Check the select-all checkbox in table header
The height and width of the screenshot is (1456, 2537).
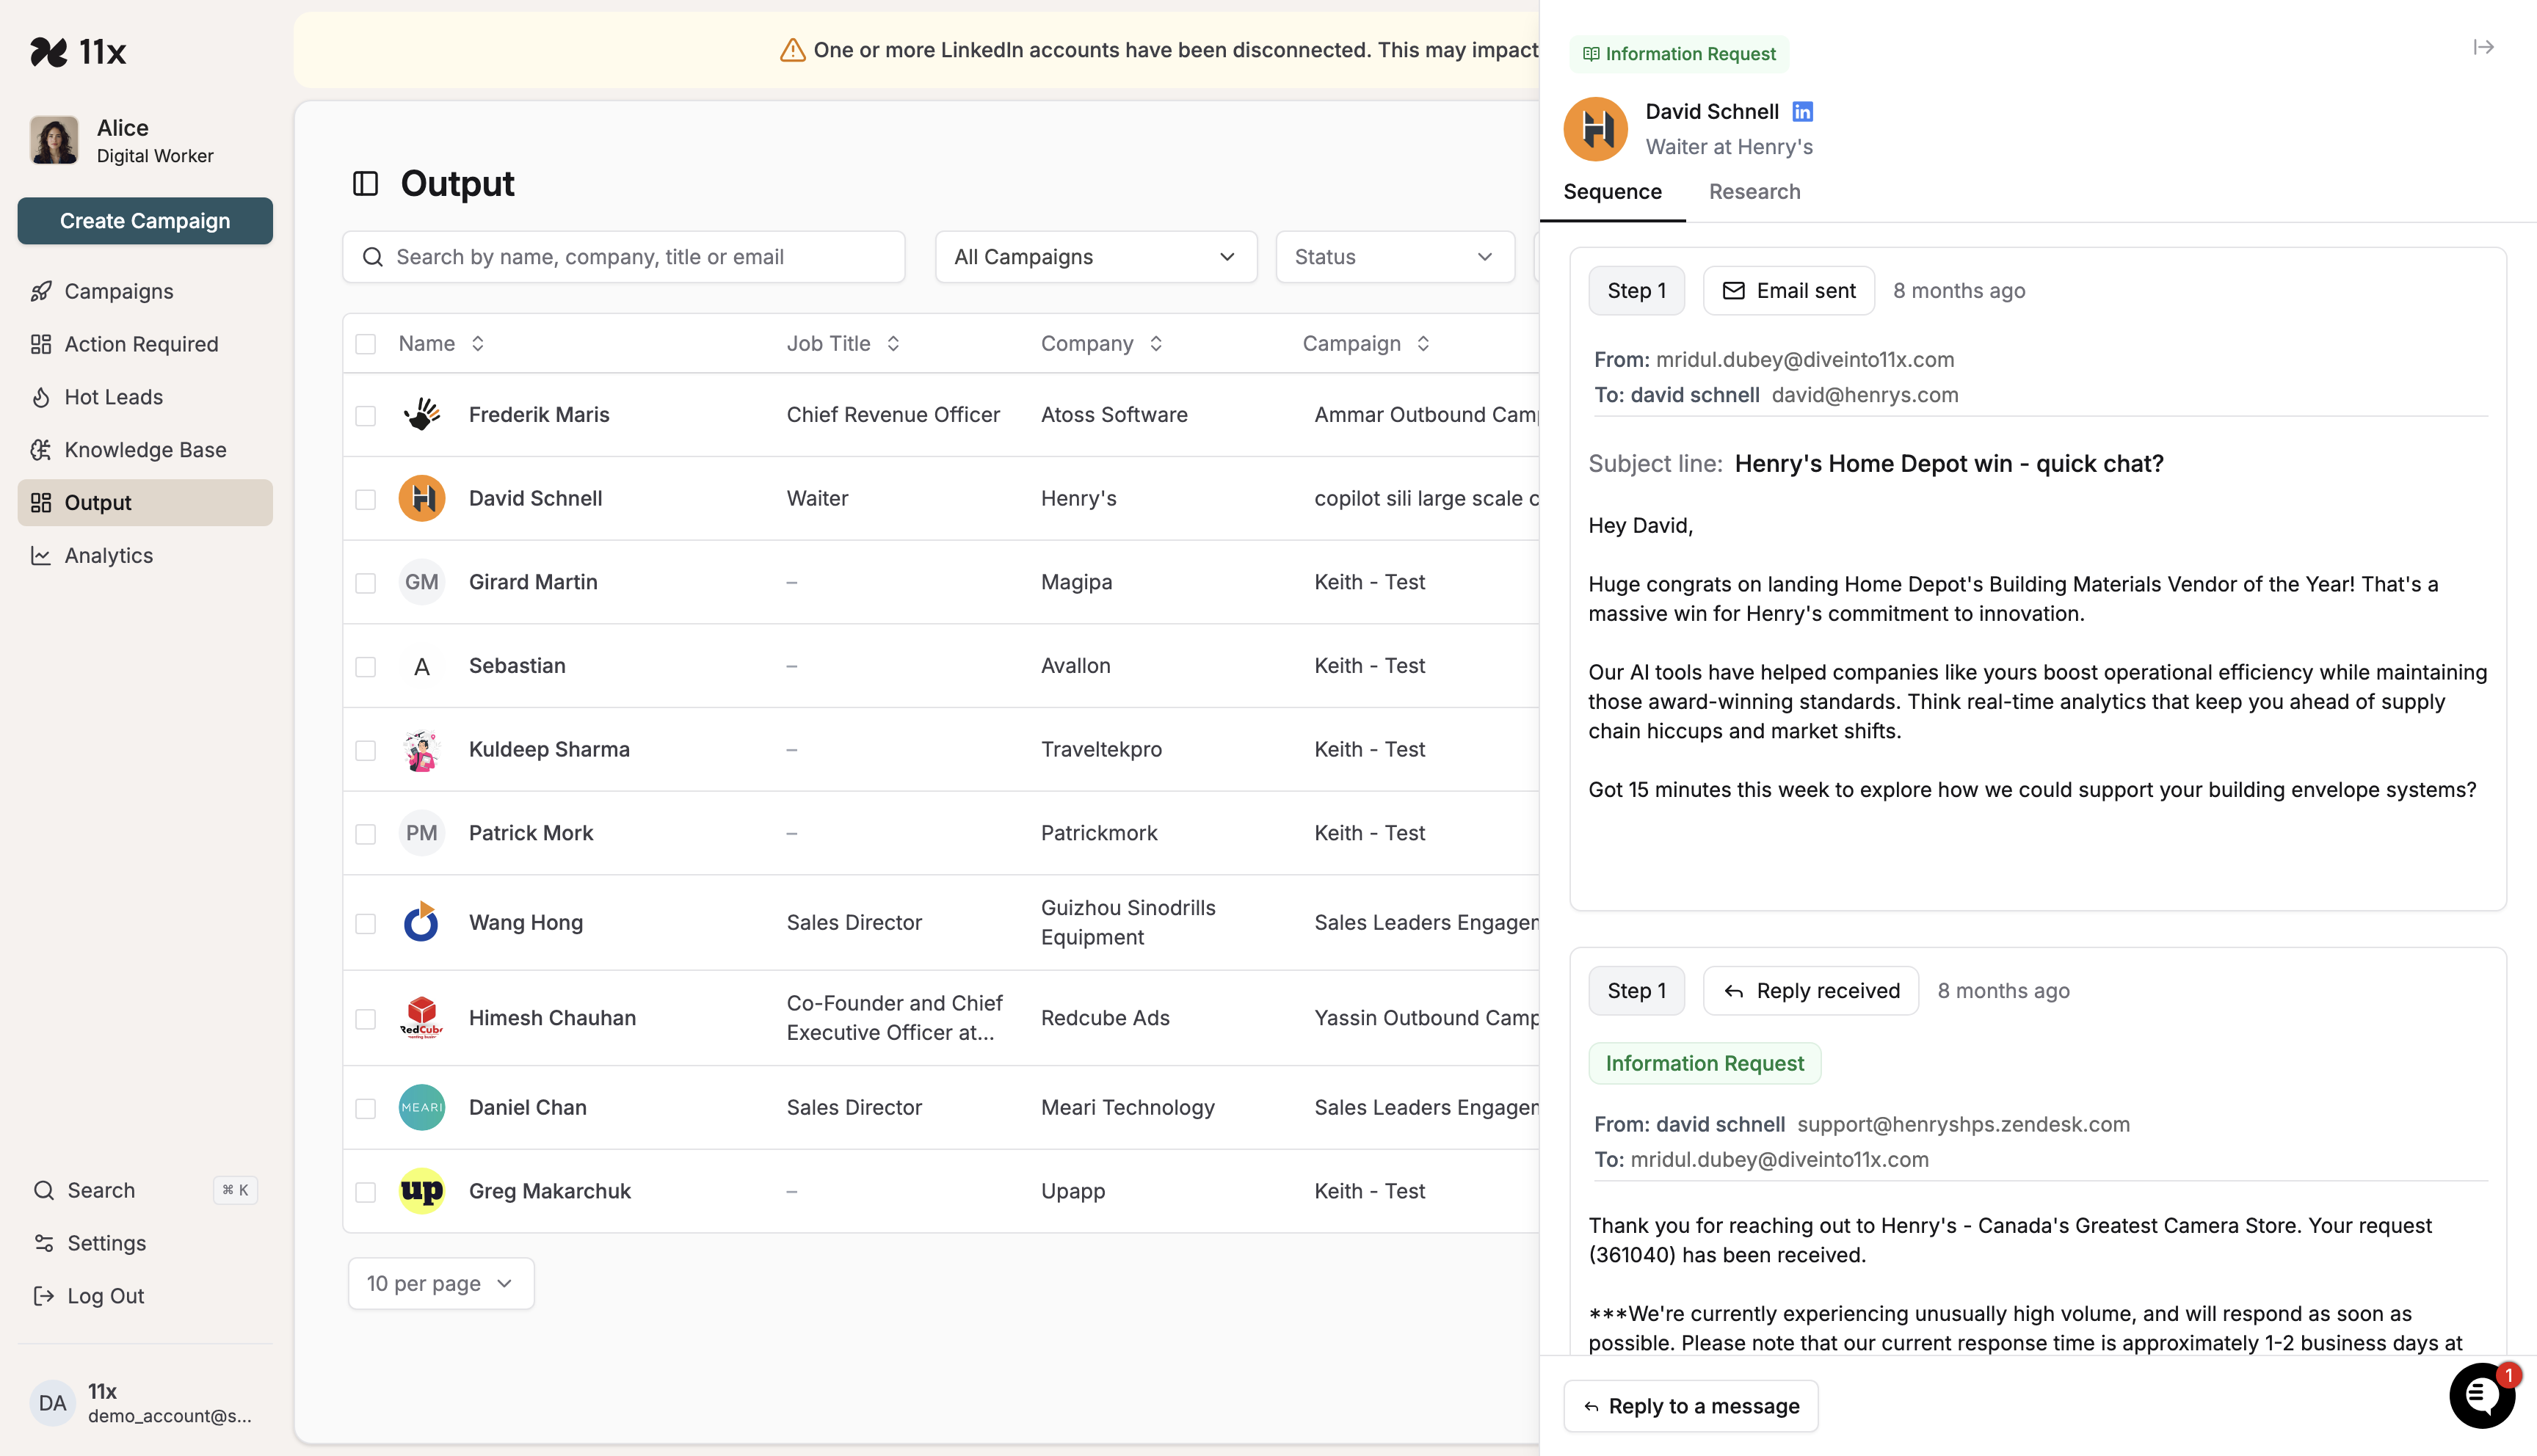[x=366, y=344]
